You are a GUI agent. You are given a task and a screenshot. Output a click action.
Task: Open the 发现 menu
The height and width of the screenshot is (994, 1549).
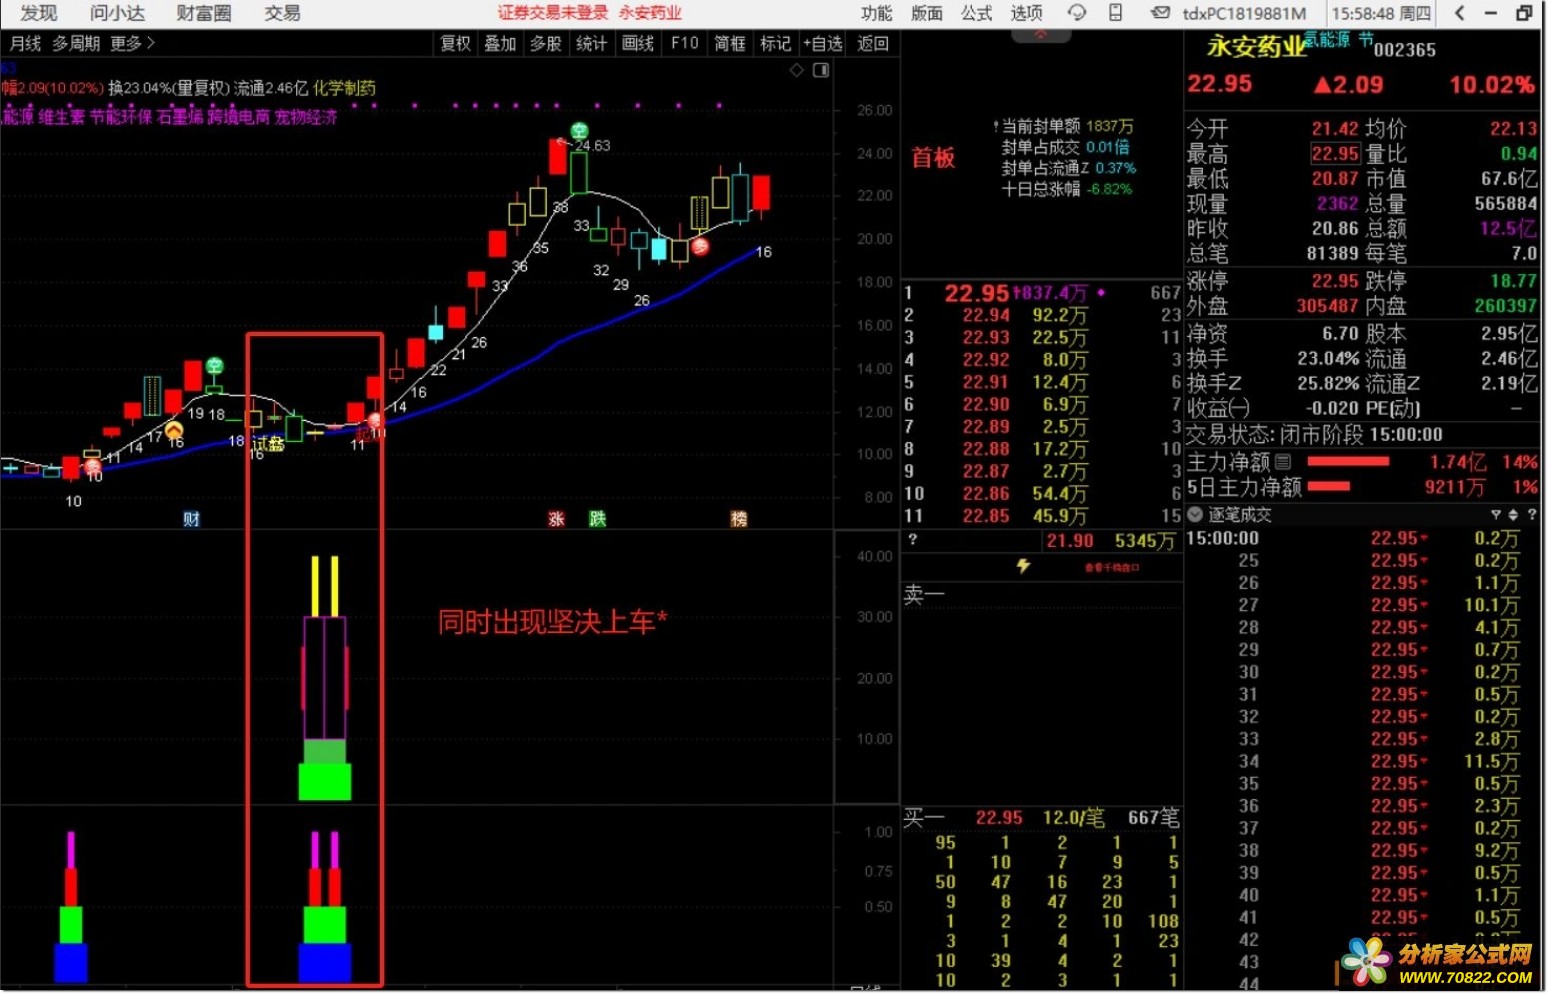coord(38,13)
